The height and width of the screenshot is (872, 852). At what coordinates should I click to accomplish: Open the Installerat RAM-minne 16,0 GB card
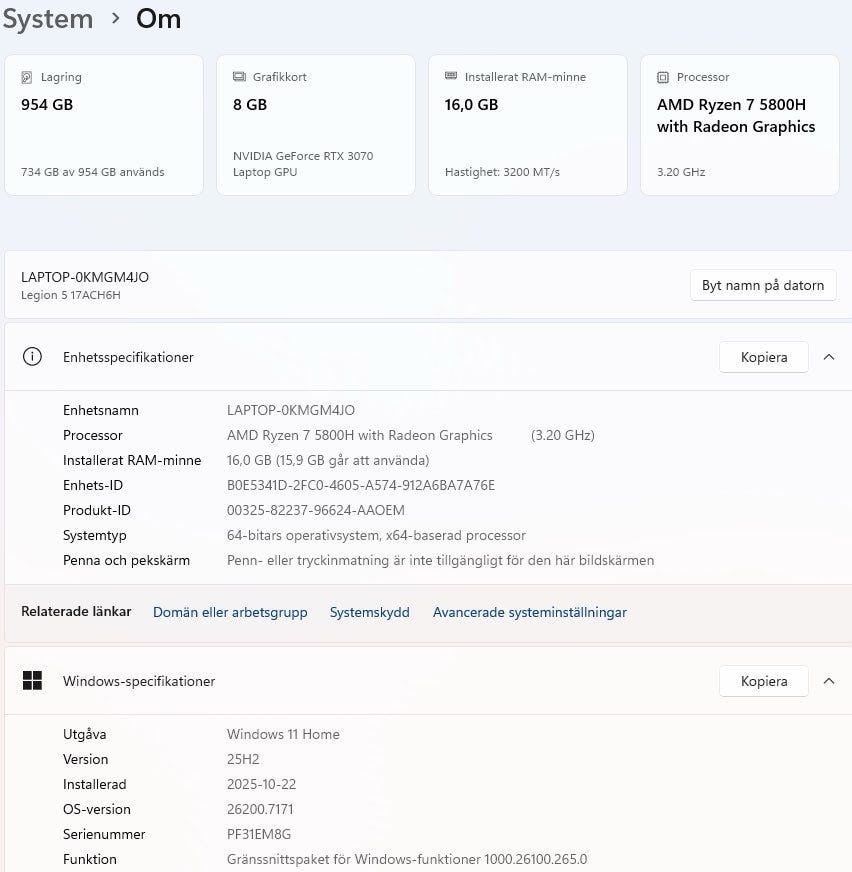(527, 125)
